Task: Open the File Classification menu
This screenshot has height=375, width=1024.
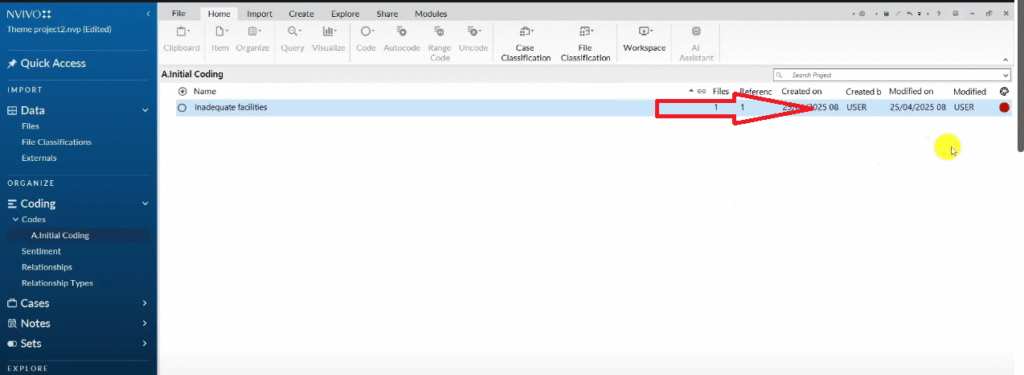Action: (585, 43)
